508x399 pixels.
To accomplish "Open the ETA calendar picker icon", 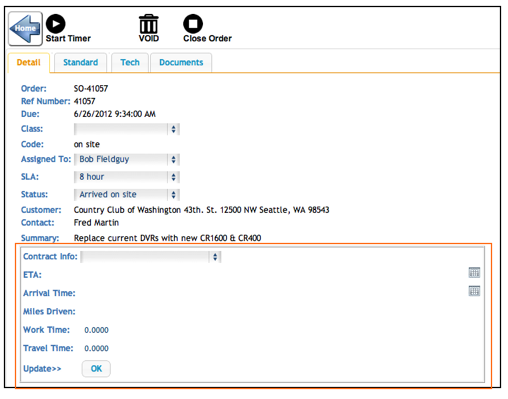I will pyautogui.click(x=474, y=273).
